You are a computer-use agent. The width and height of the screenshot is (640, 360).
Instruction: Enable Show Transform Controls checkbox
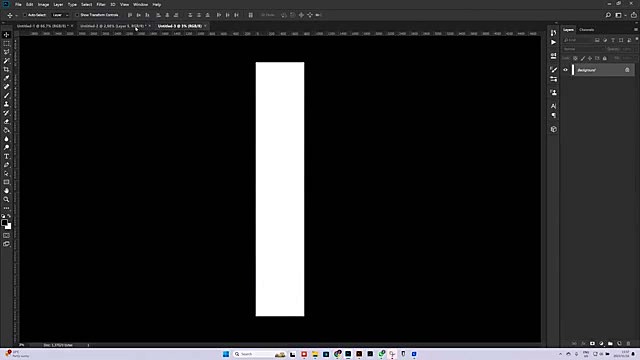(77, 15)
